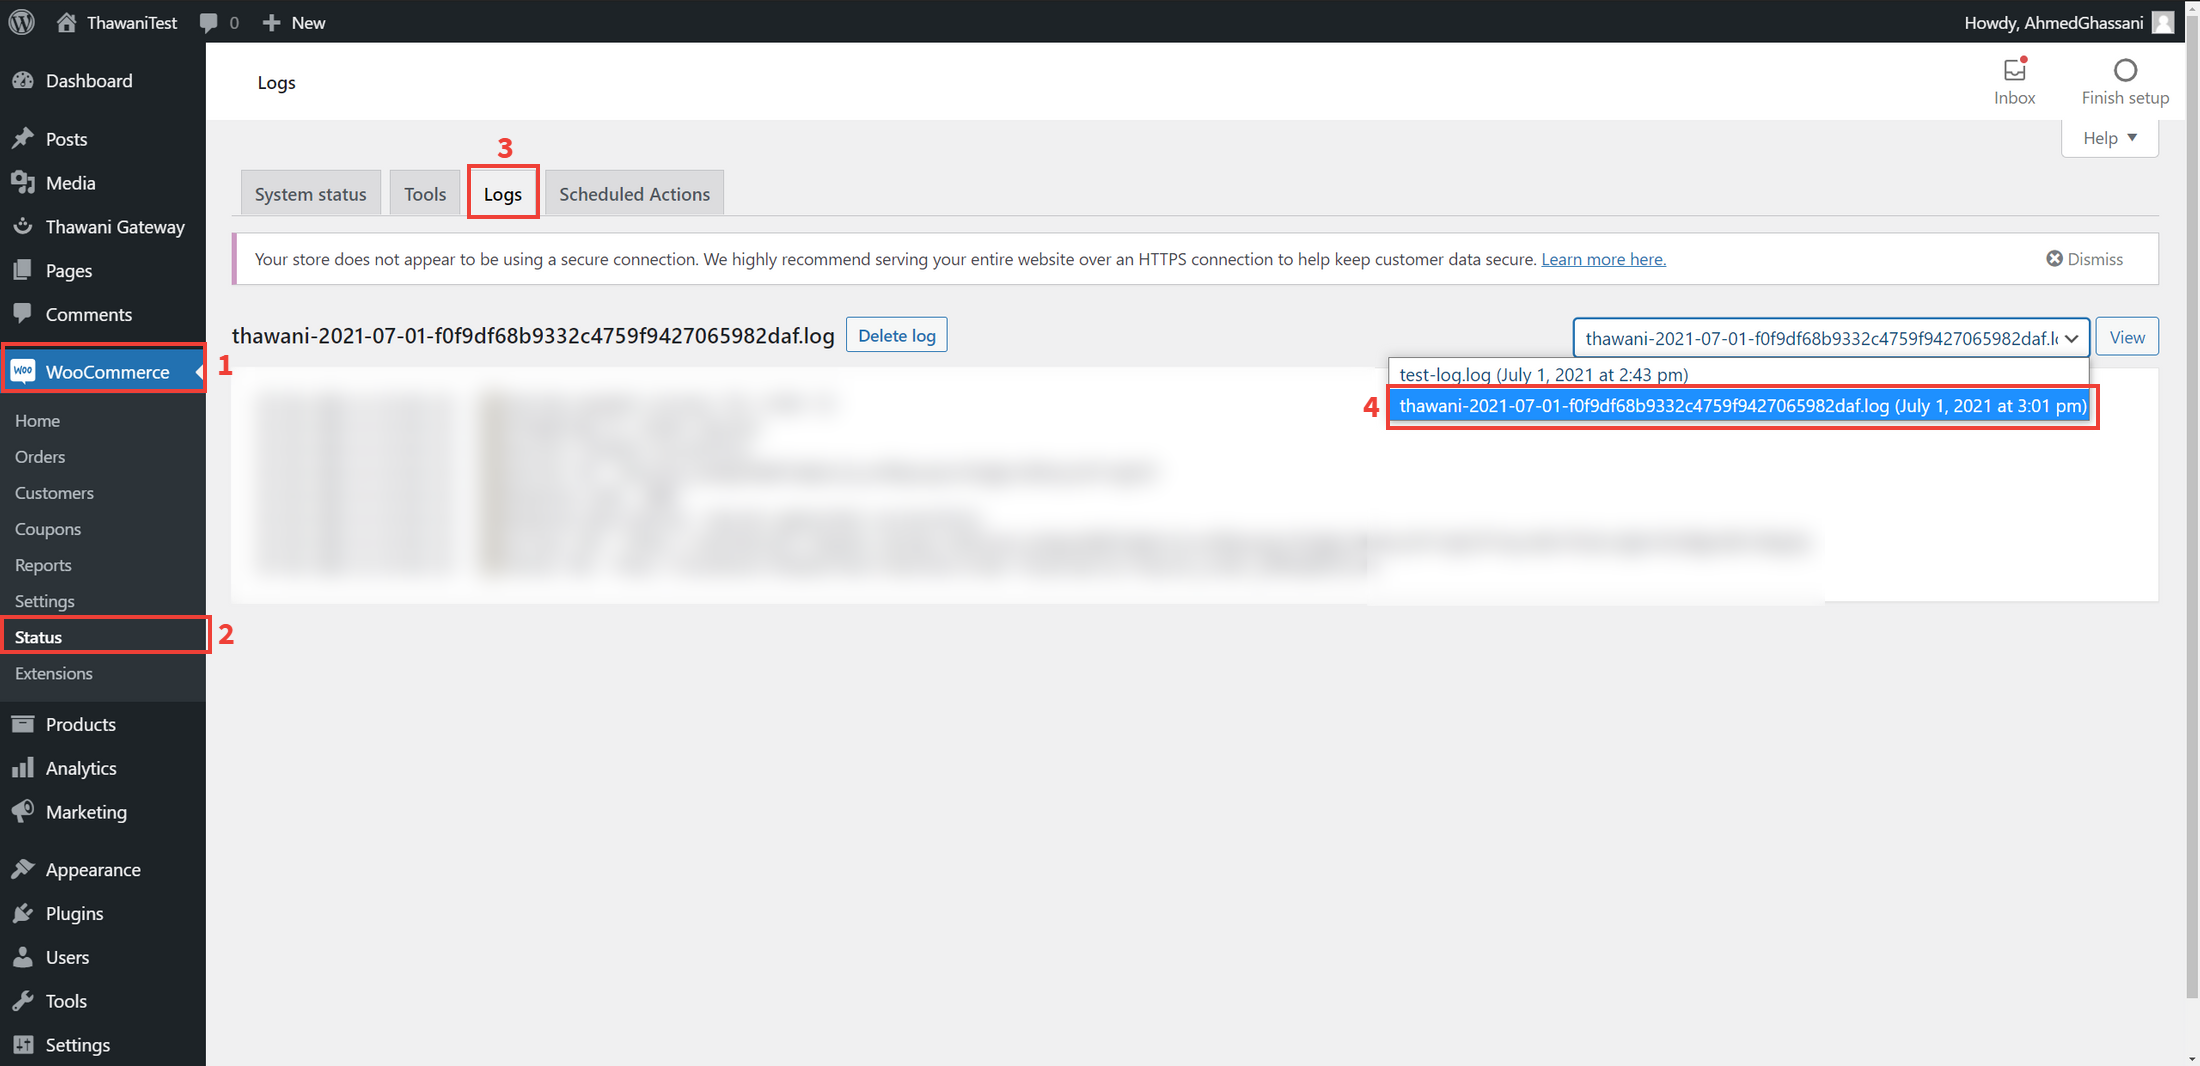Viewport: 2200px width, 1066px height.
Task: Click the New label in admin bar
Action: pyautogui.click(x=308, y=22)
